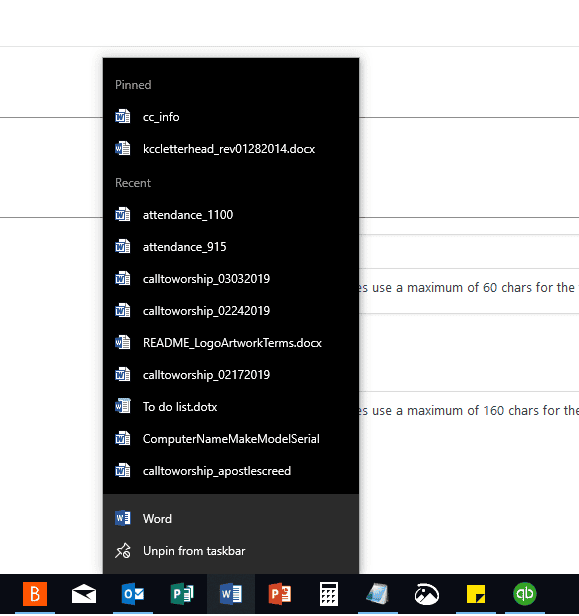
Task: Select attendance_915 in the Recent list
Action: pyautogui.click(x=231, y=247)
